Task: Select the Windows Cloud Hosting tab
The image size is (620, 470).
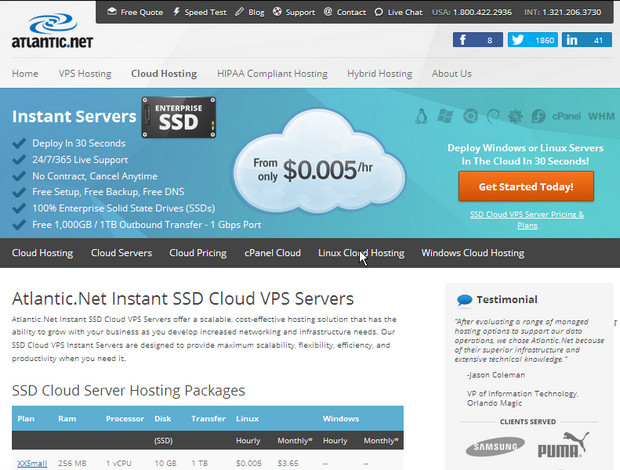Action: click(x=473, y=253)
